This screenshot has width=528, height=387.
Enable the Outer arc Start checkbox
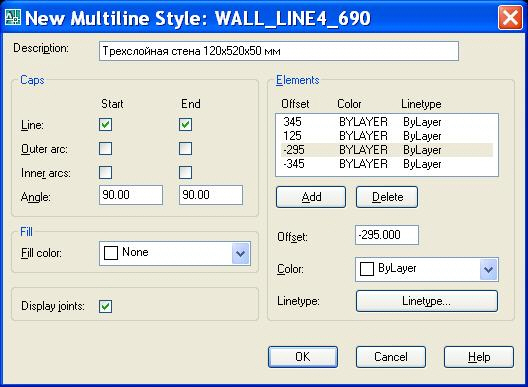coord(105,148)
